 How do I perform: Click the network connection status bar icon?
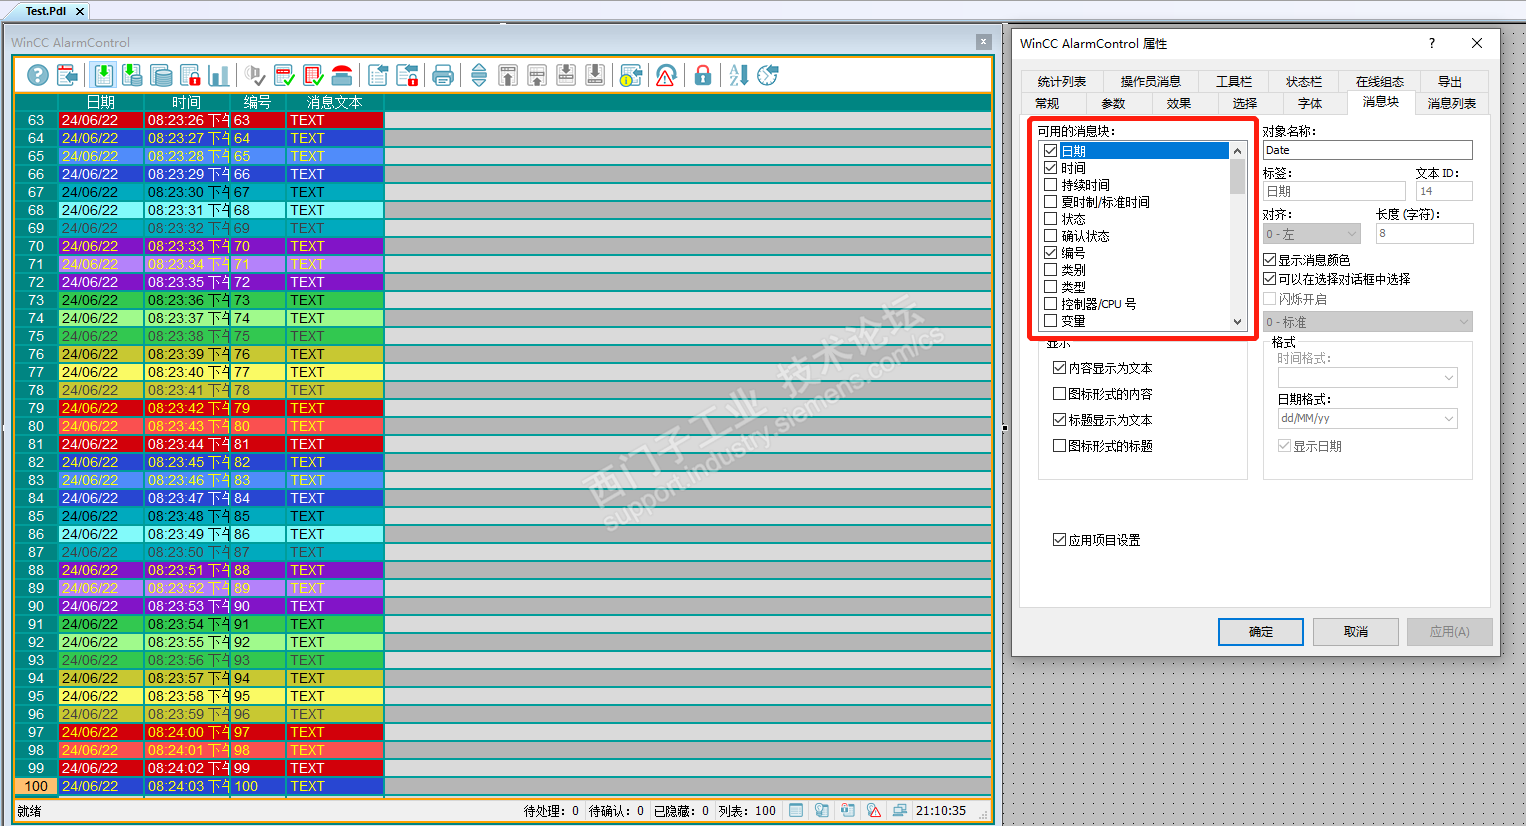pyautogui.click(x=900, y=811)
